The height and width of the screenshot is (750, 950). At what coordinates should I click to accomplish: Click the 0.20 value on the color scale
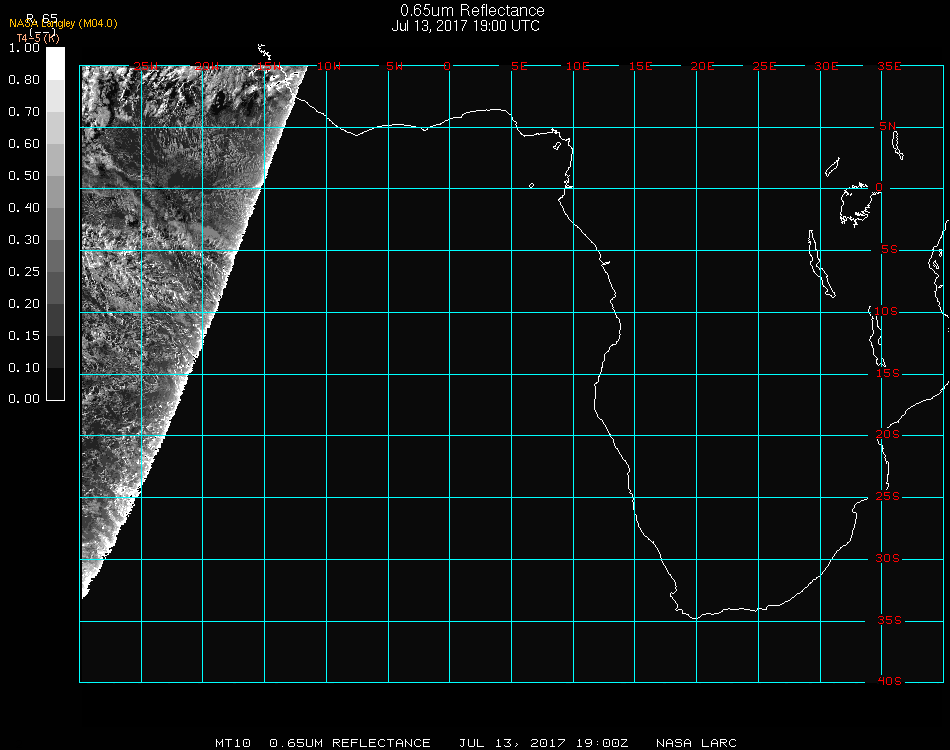point(24,304)
